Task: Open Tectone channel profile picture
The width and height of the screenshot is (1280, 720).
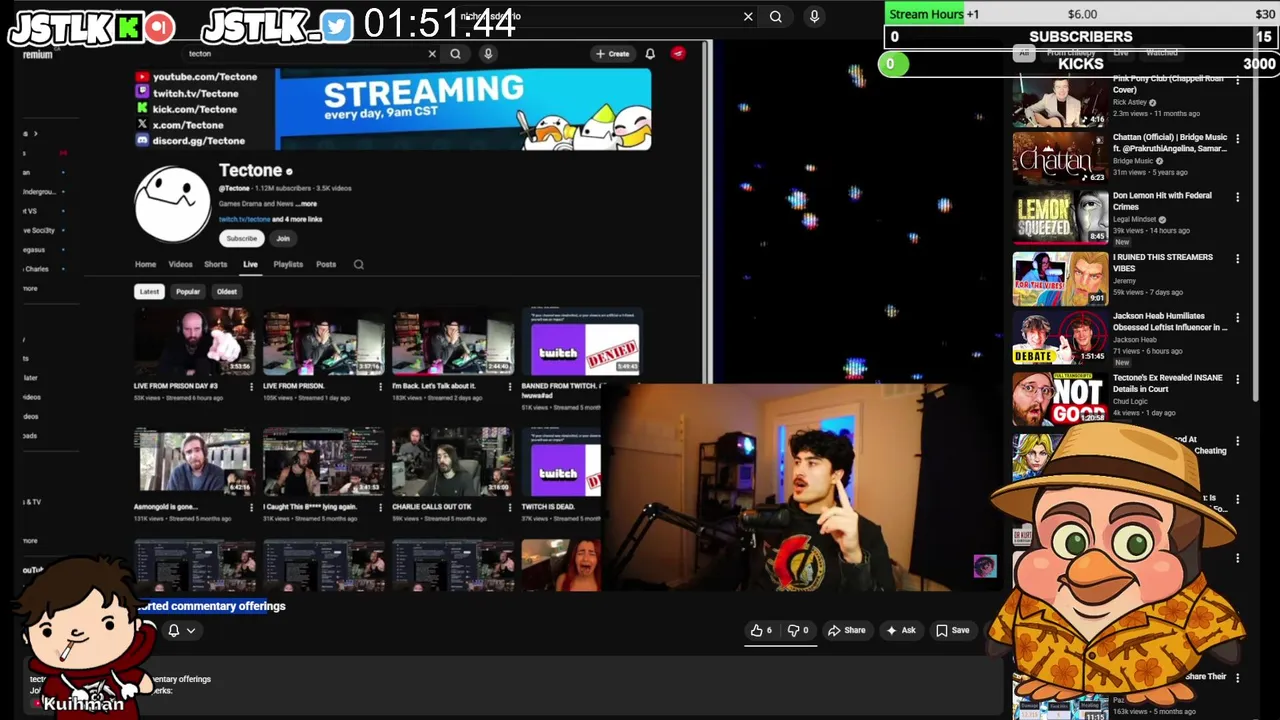Action: (173, 204)
